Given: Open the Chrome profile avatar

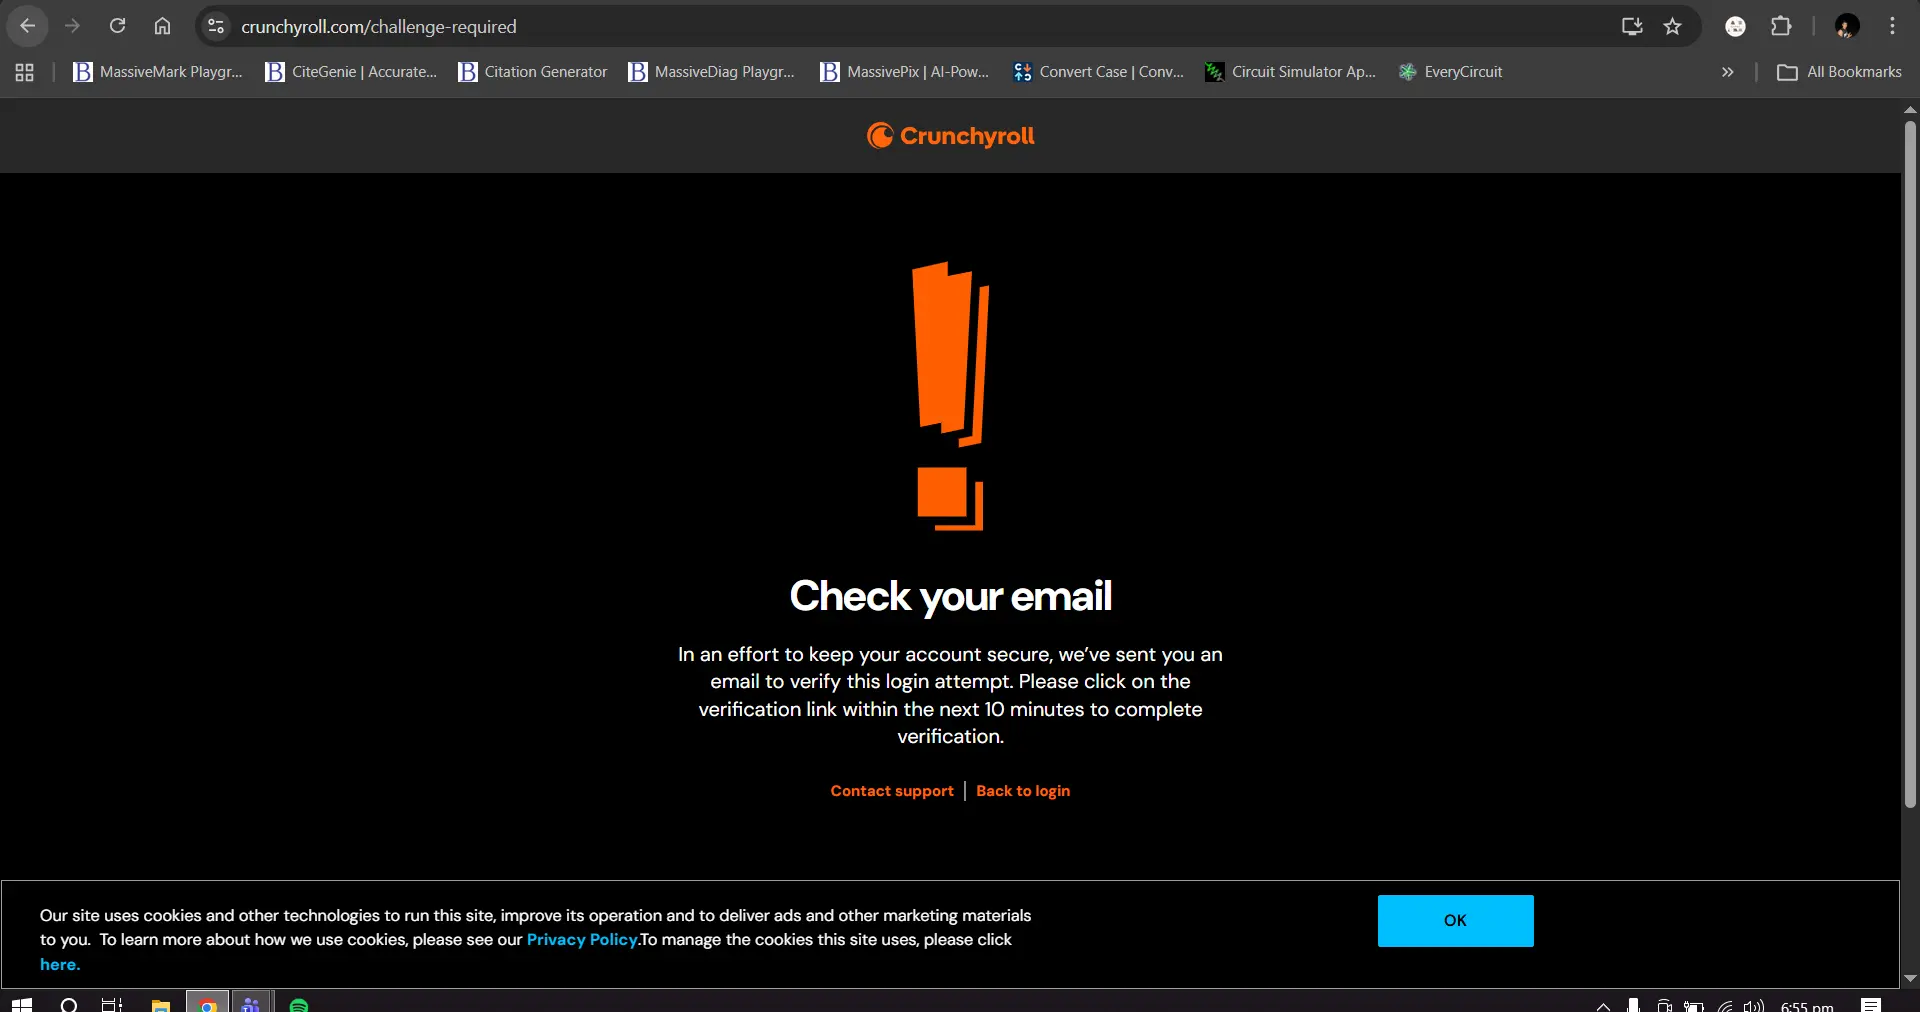Looking at the screenshot, I should pyautogui.click(x=1847, y=26).
